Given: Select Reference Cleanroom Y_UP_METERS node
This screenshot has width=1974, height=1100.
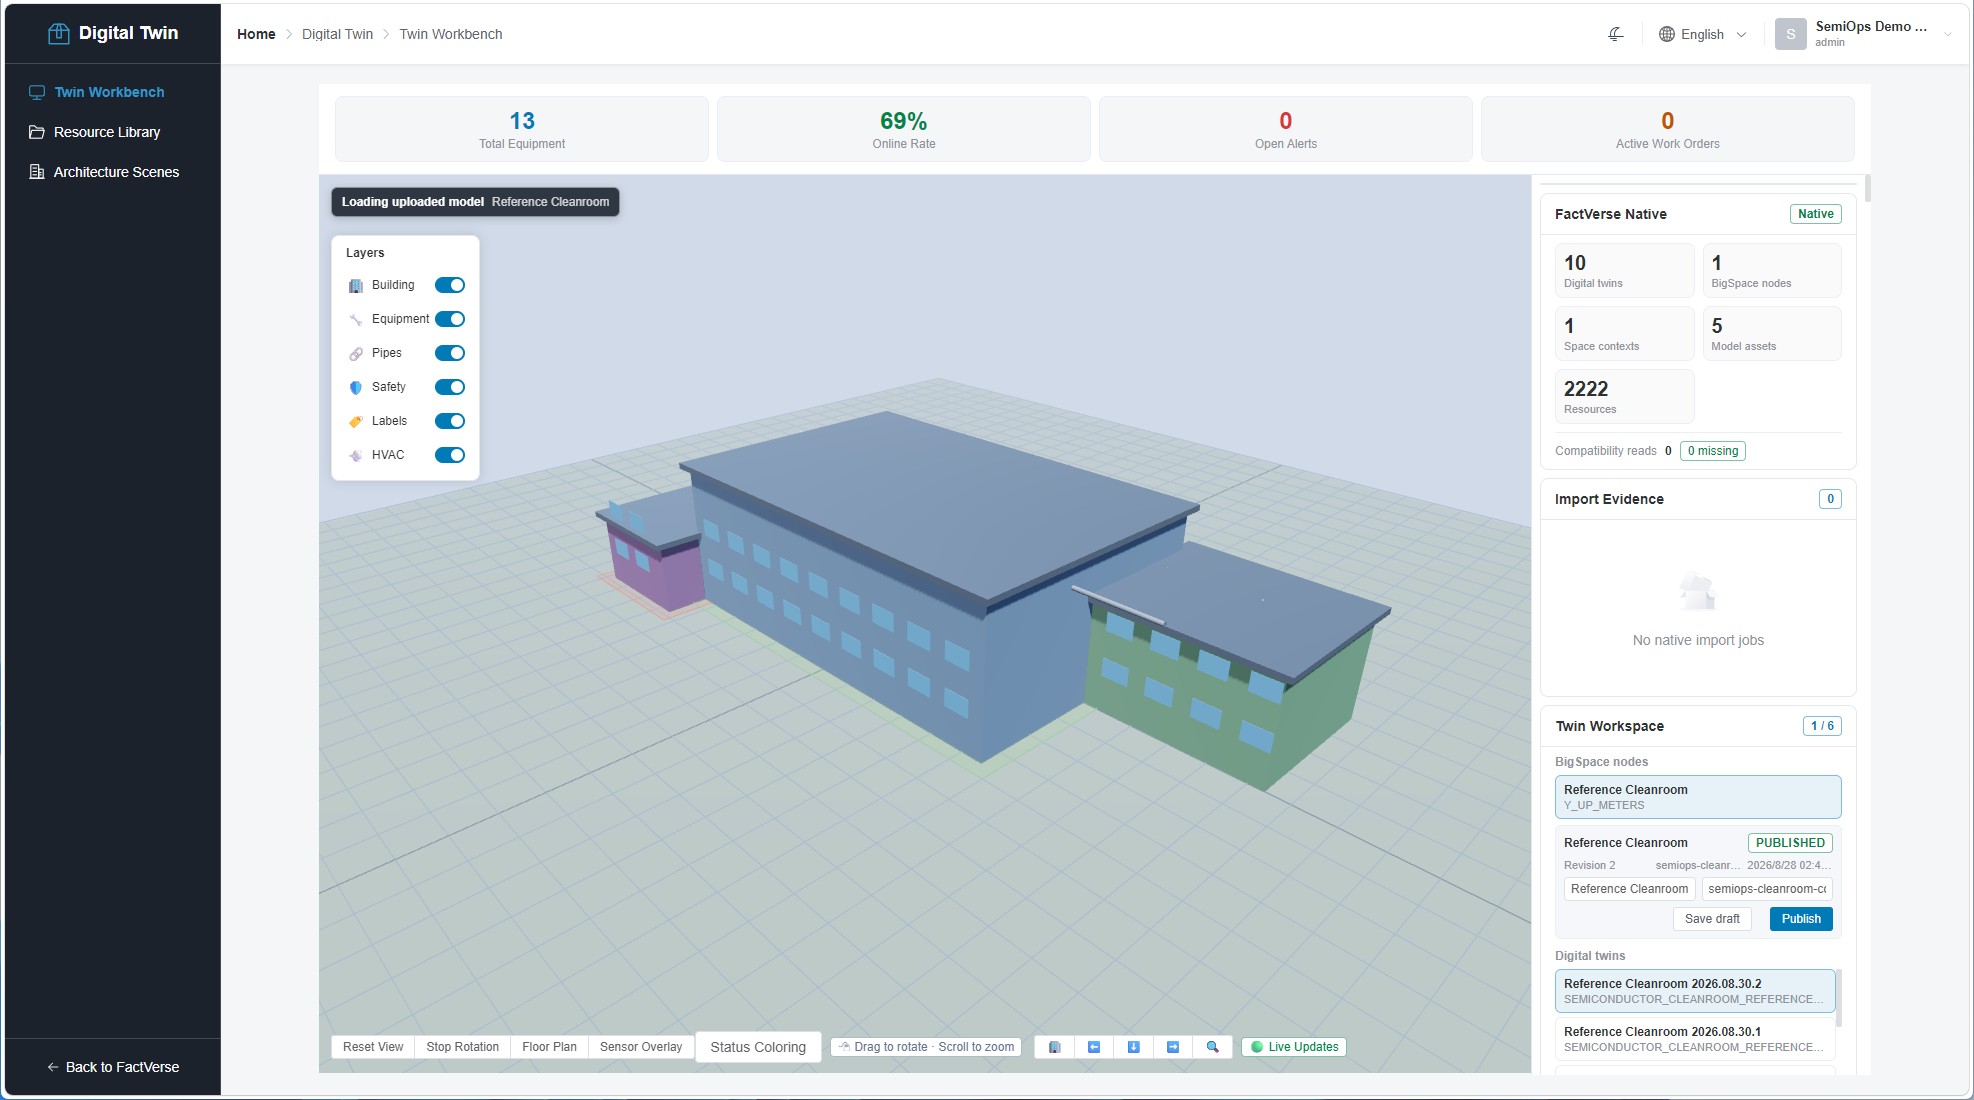Looking at the screenshot, I should tap(1698, 797).
